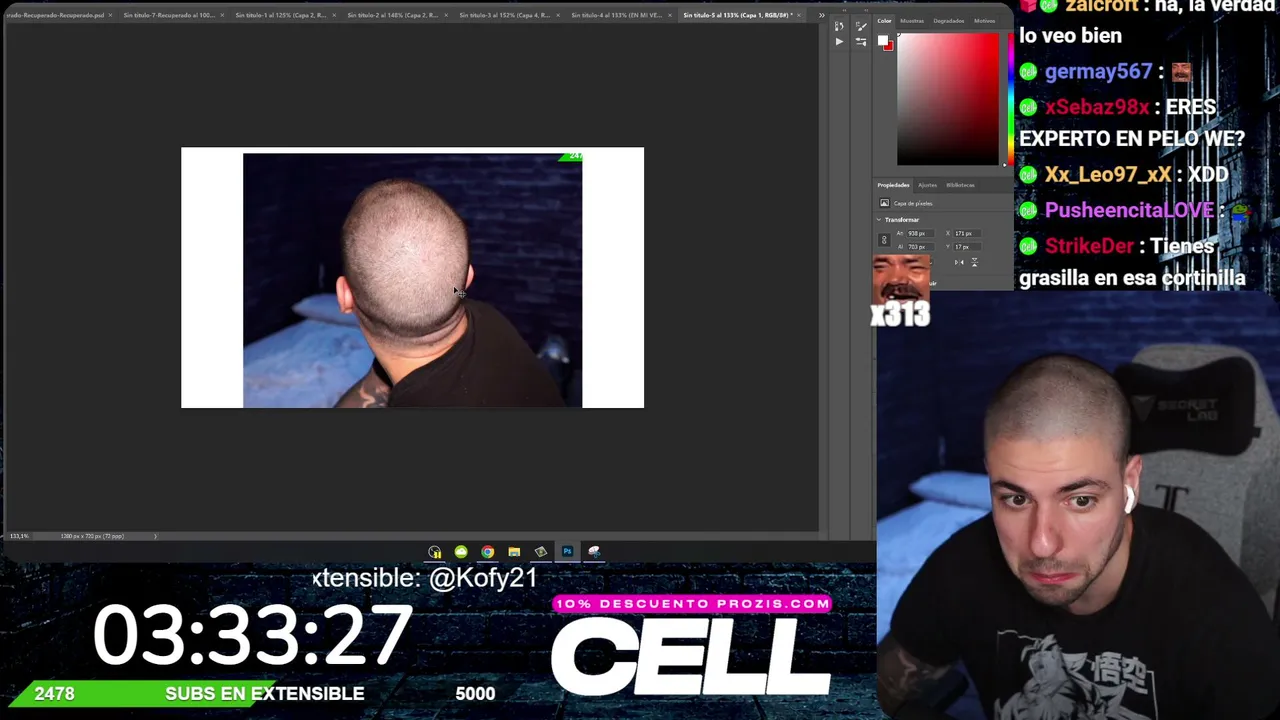This screenshot has width=1280, height=720.
Task: Click the green round taskbar app icon
Action: point(461,551)
